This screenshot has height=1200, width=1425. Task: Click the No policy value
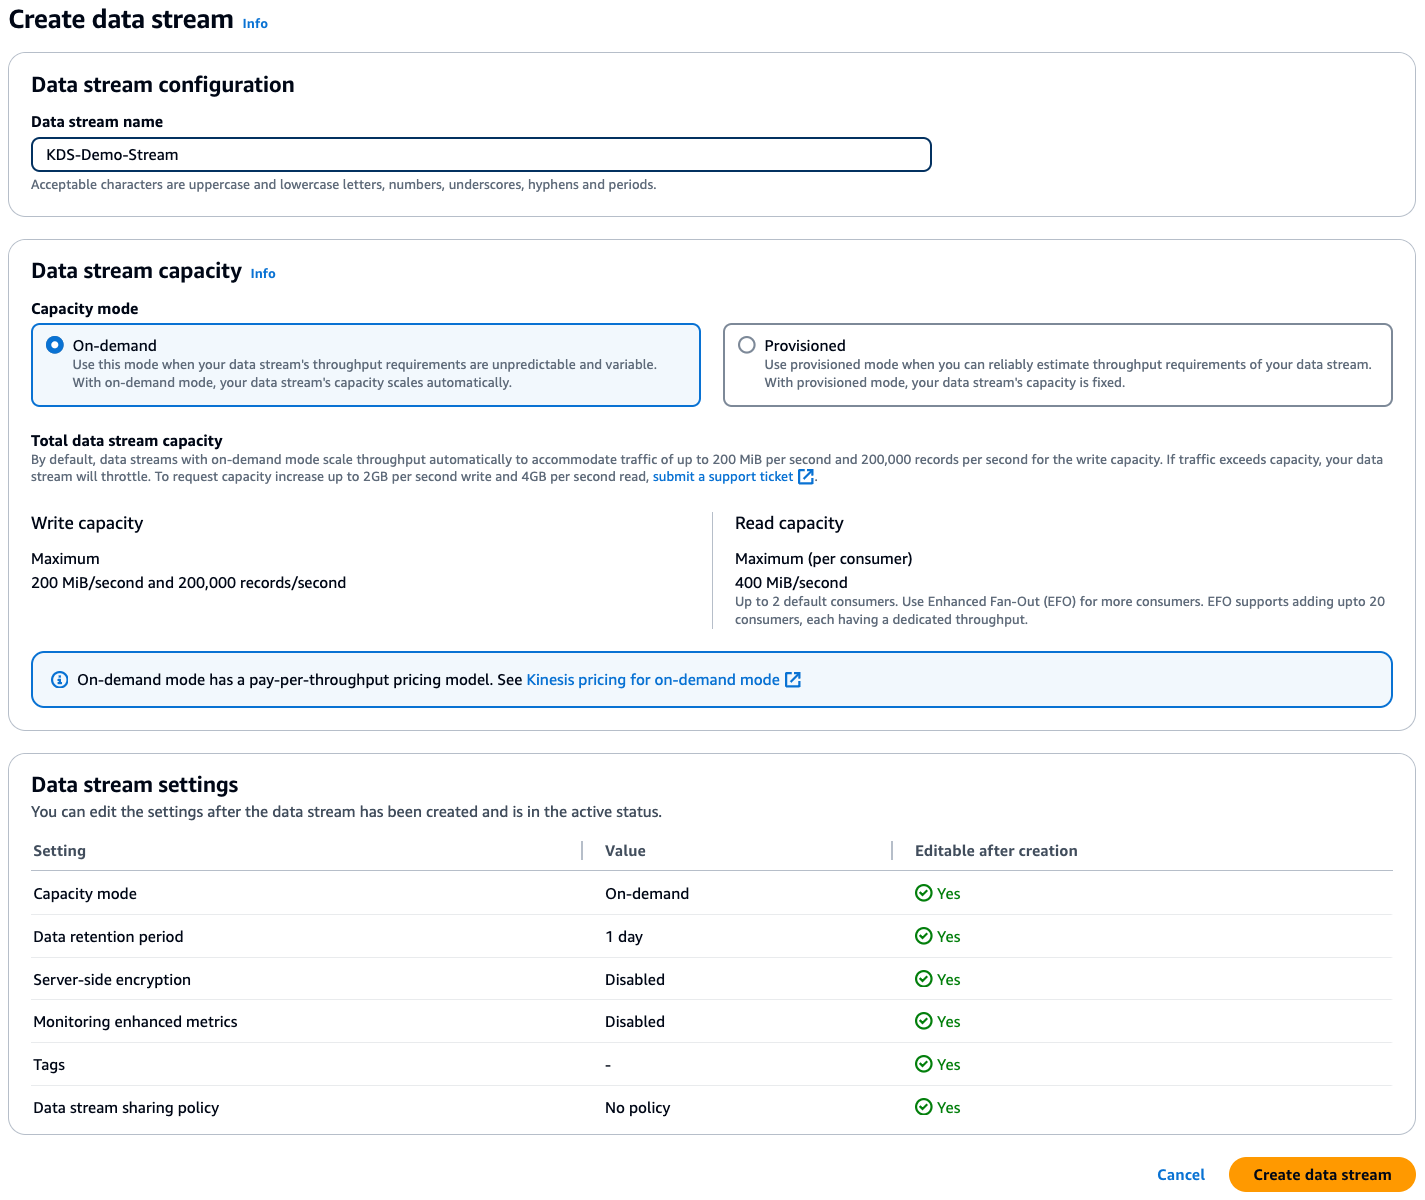[638, 1108]
